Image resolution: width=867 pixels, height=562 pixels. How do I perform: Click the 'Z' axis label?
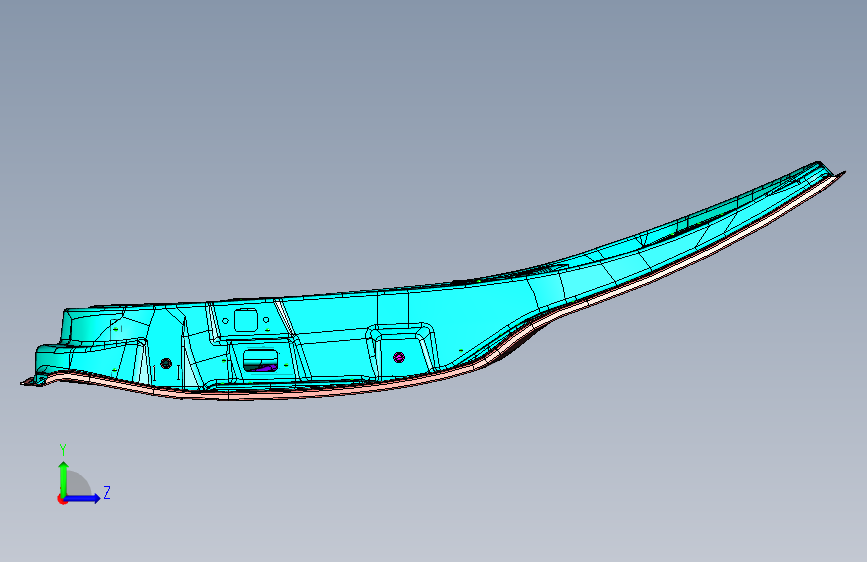pyautogui.click(x=107, y=492)
